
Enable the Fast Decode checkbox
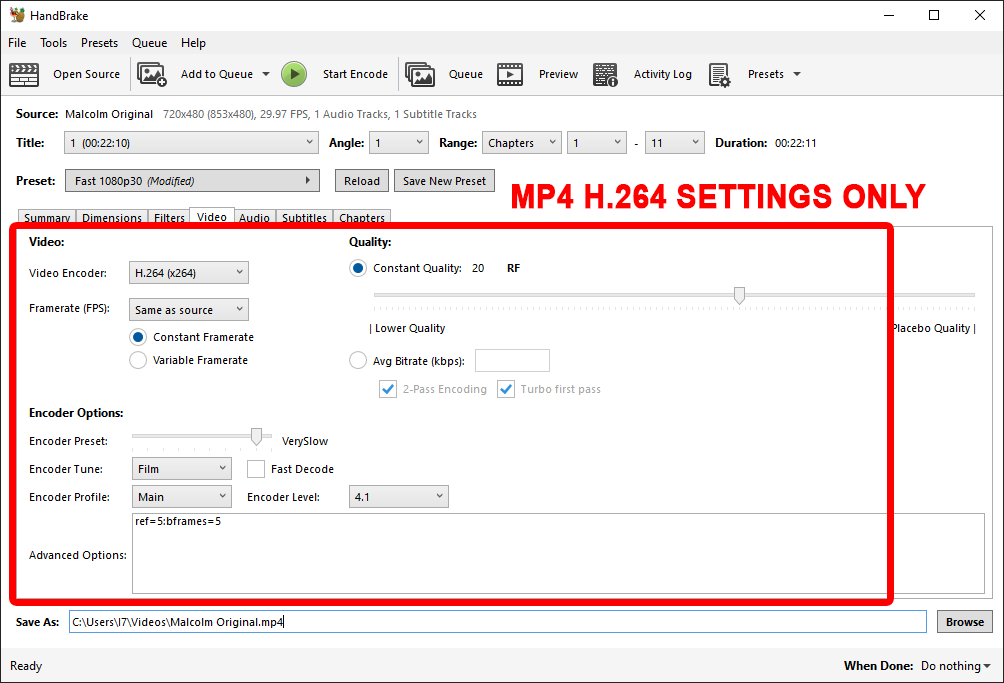point(256,469)
